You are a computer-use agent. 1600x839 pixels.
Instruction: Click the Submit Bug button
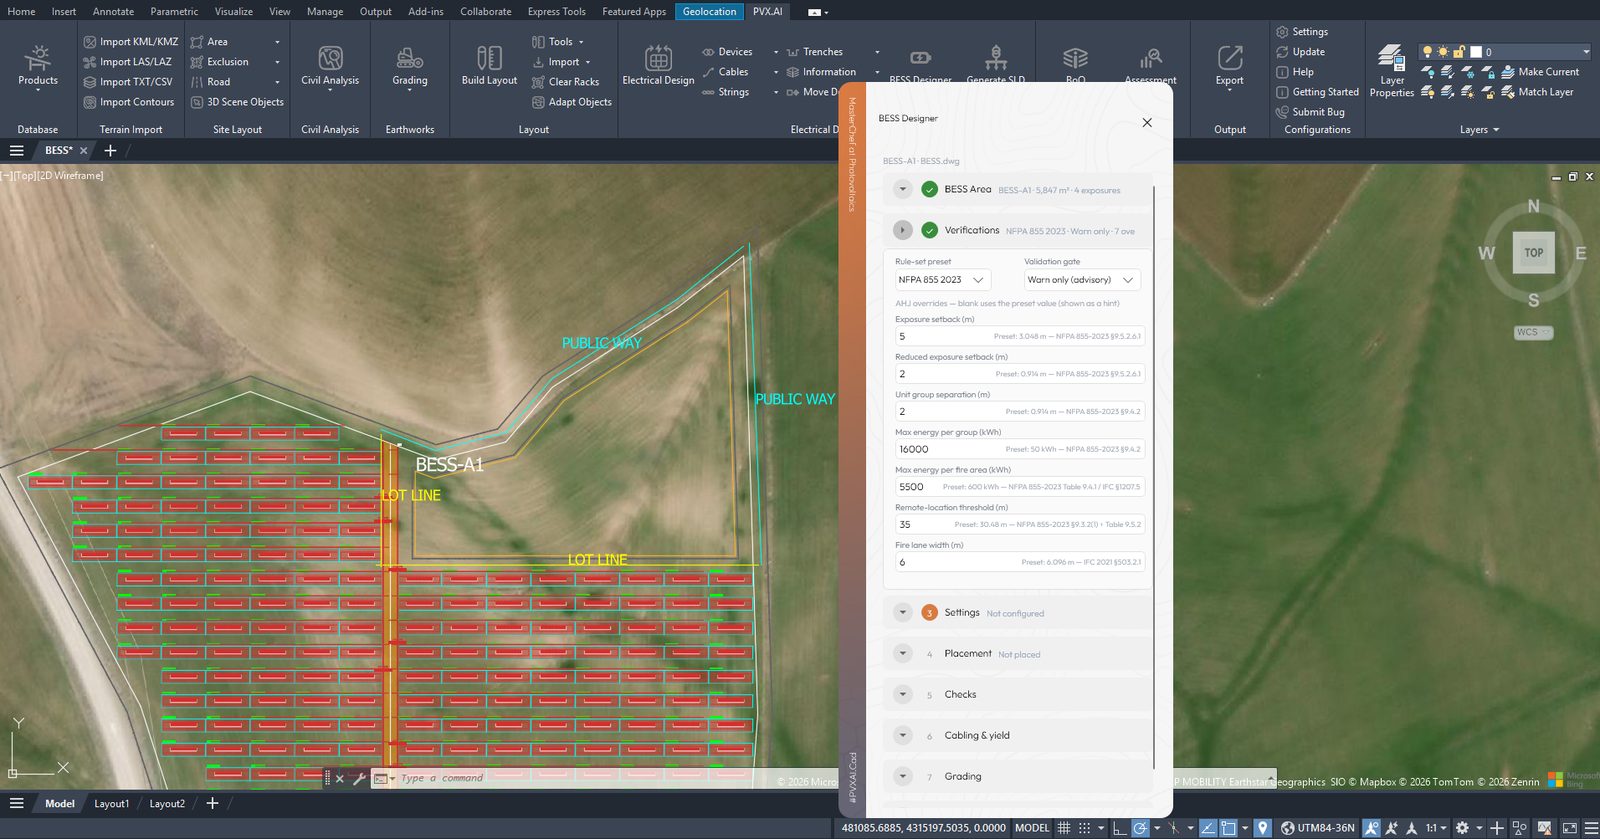coord(1310,112)
